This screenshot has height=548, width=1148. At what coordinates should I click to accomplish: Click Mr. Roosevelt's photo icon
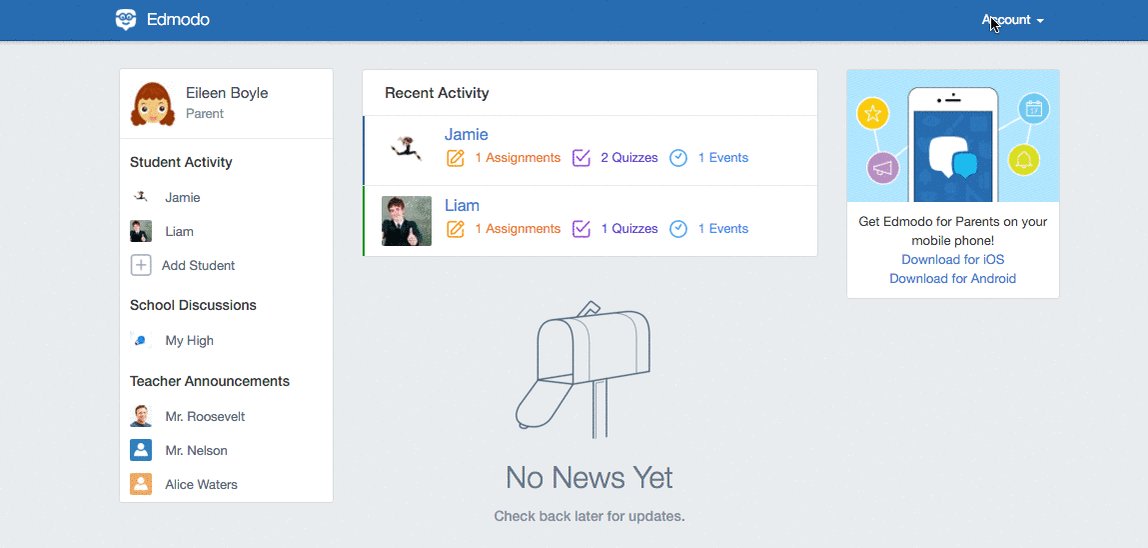click(x=141, y=415)
